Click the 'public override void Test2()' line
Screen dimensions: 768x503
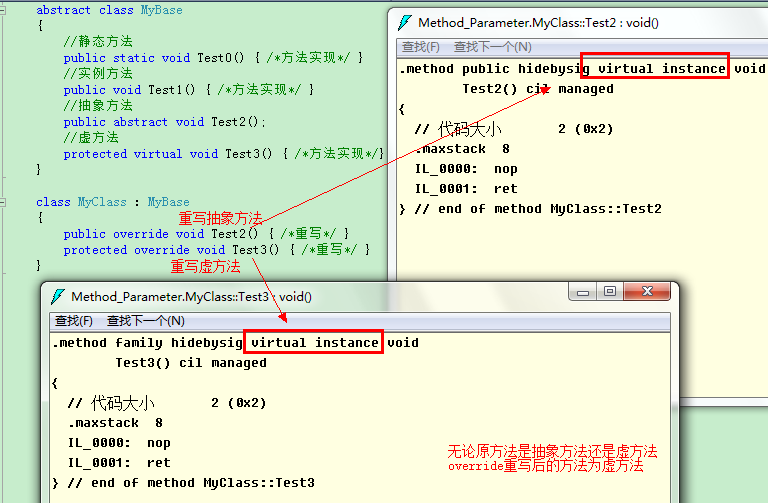click(x=206, y=234)
